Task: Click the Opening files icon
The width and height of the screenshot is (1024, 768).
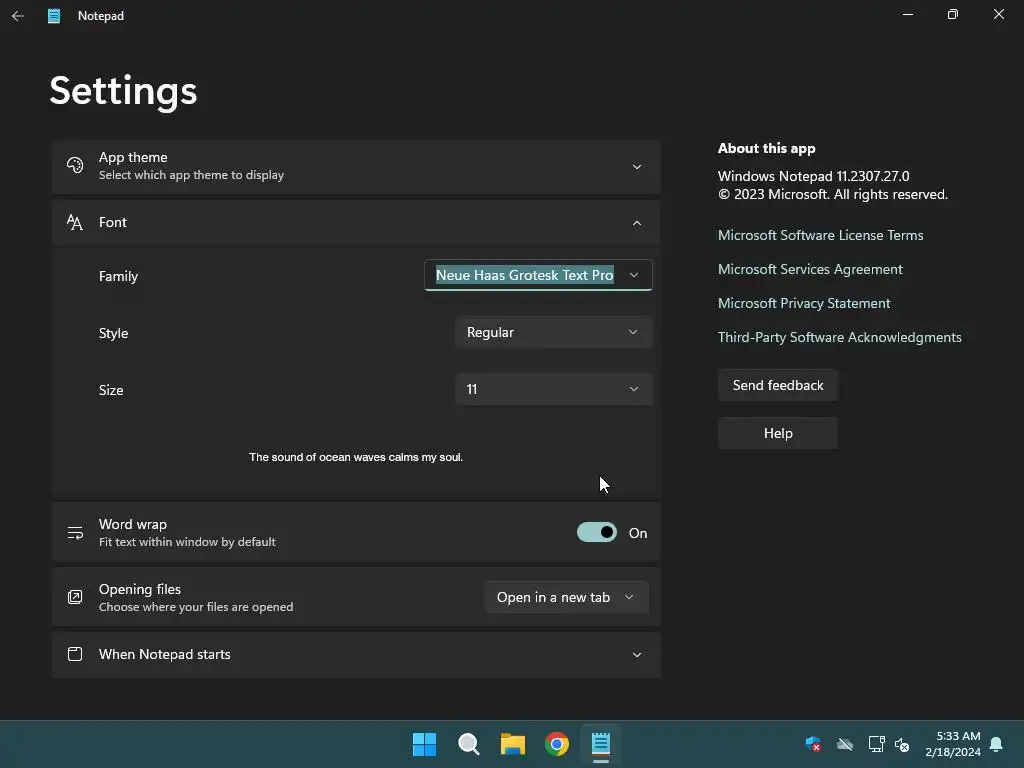Action: 75,597
